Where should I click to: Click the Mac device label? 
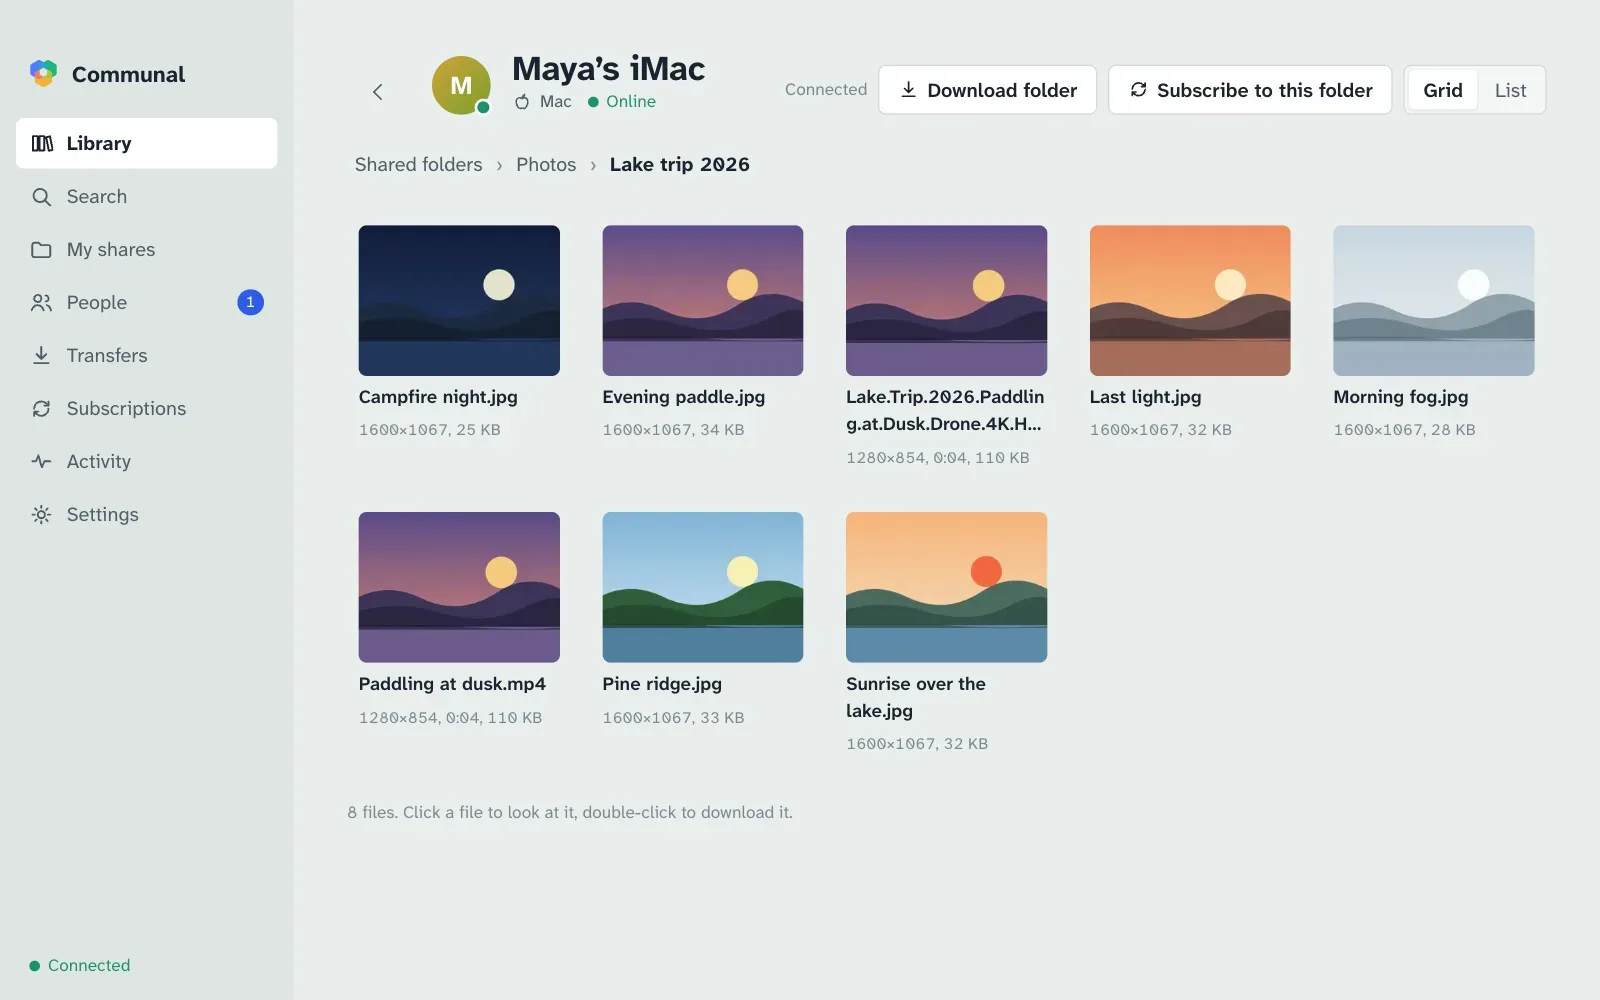(543, 101)
